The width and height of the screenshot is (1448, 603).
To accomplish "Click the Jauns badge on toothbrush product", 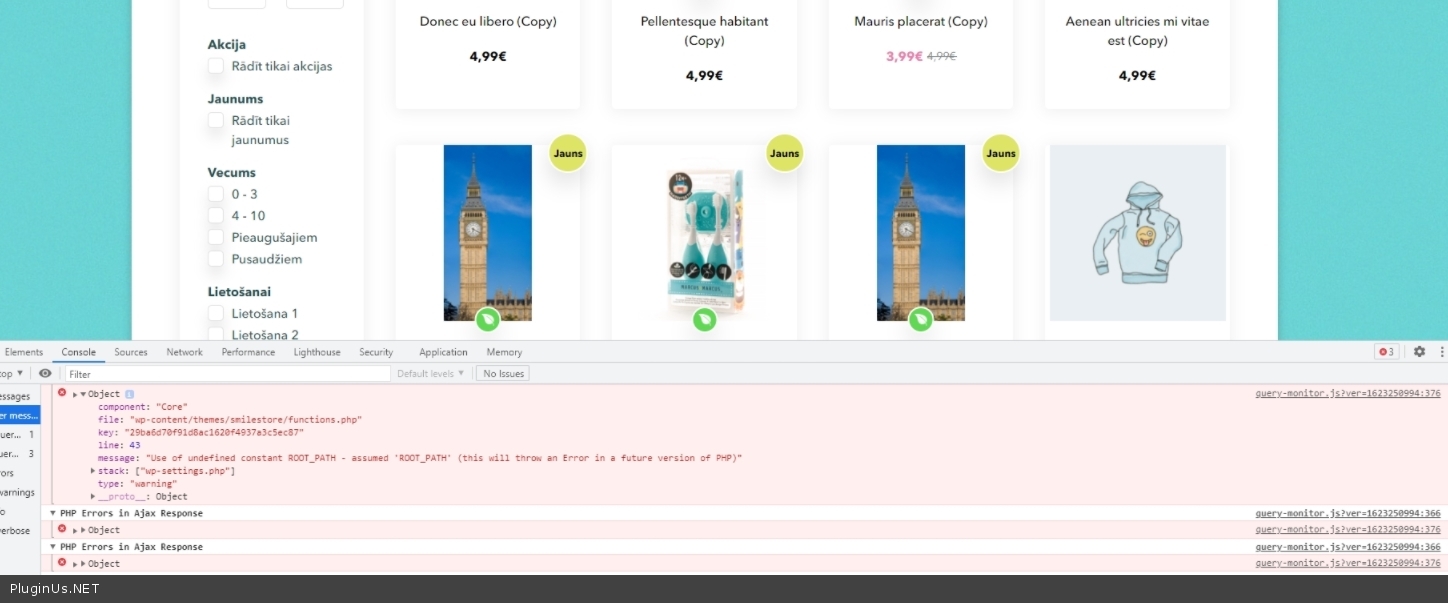I will [784, 154].
